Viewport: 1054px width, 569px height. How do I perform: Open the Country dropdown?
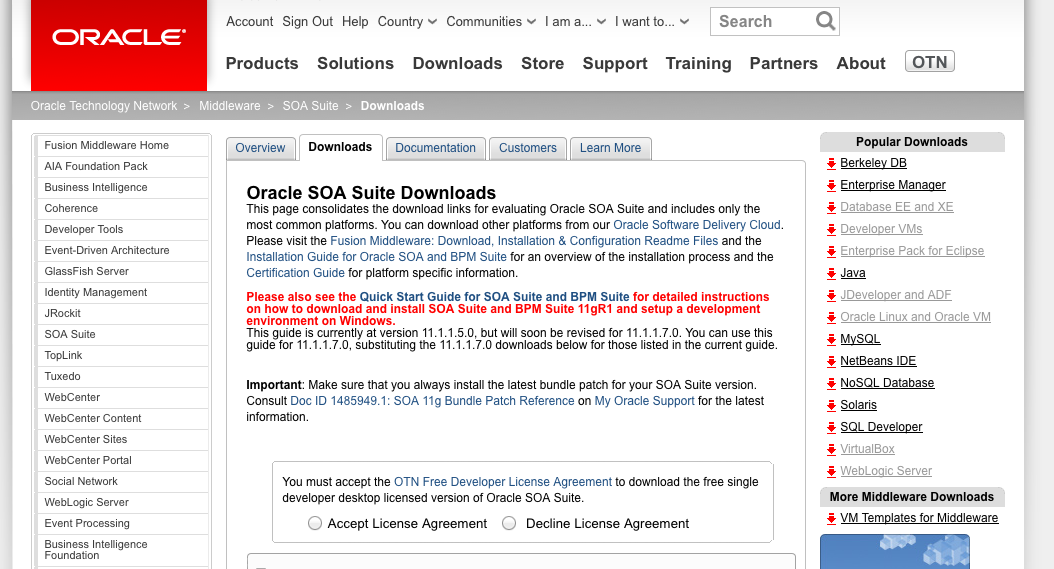[x=407, y=22]
